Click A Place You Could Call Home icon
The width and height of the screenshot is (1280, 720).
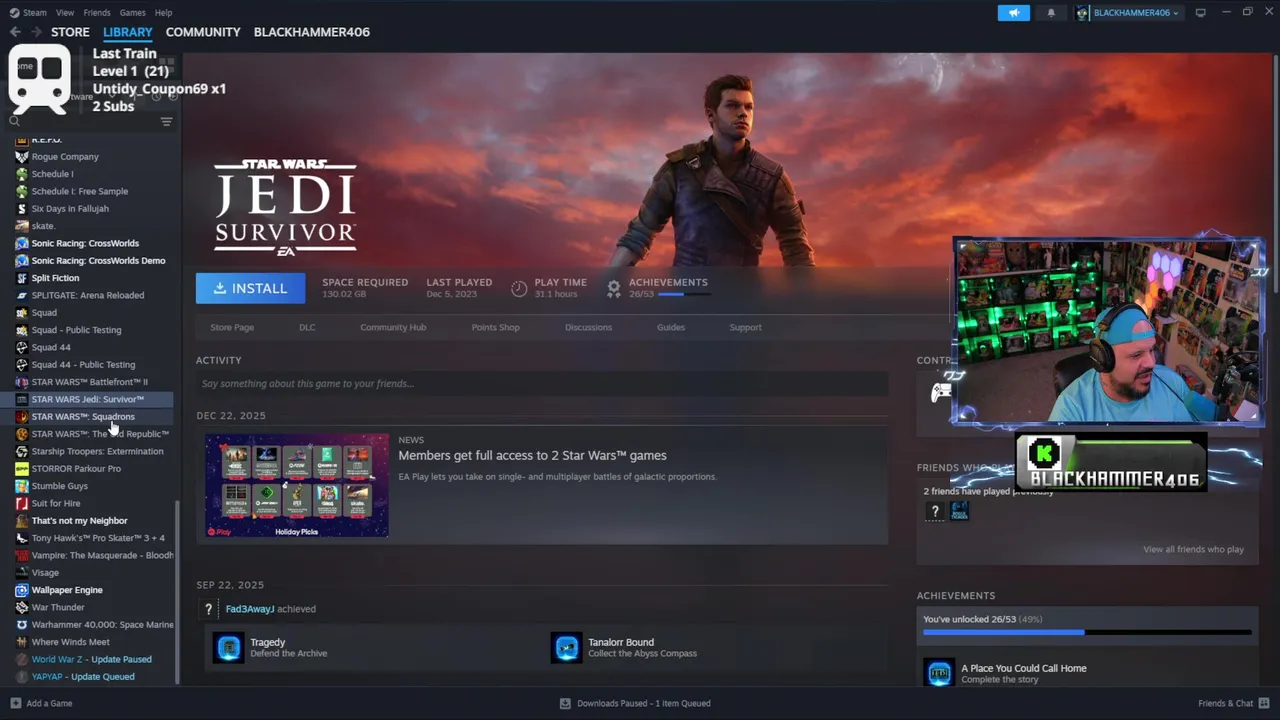(x=939, y=673)
